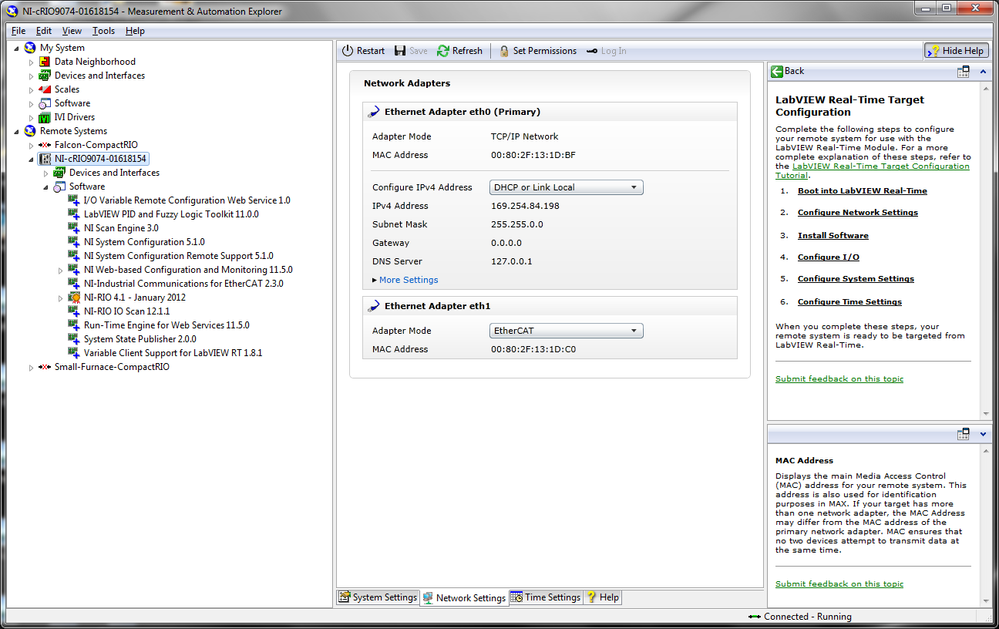This screenshot has width=999, height=629.
Task: Click the Scales icon in My System
Action: coord(45,89)
